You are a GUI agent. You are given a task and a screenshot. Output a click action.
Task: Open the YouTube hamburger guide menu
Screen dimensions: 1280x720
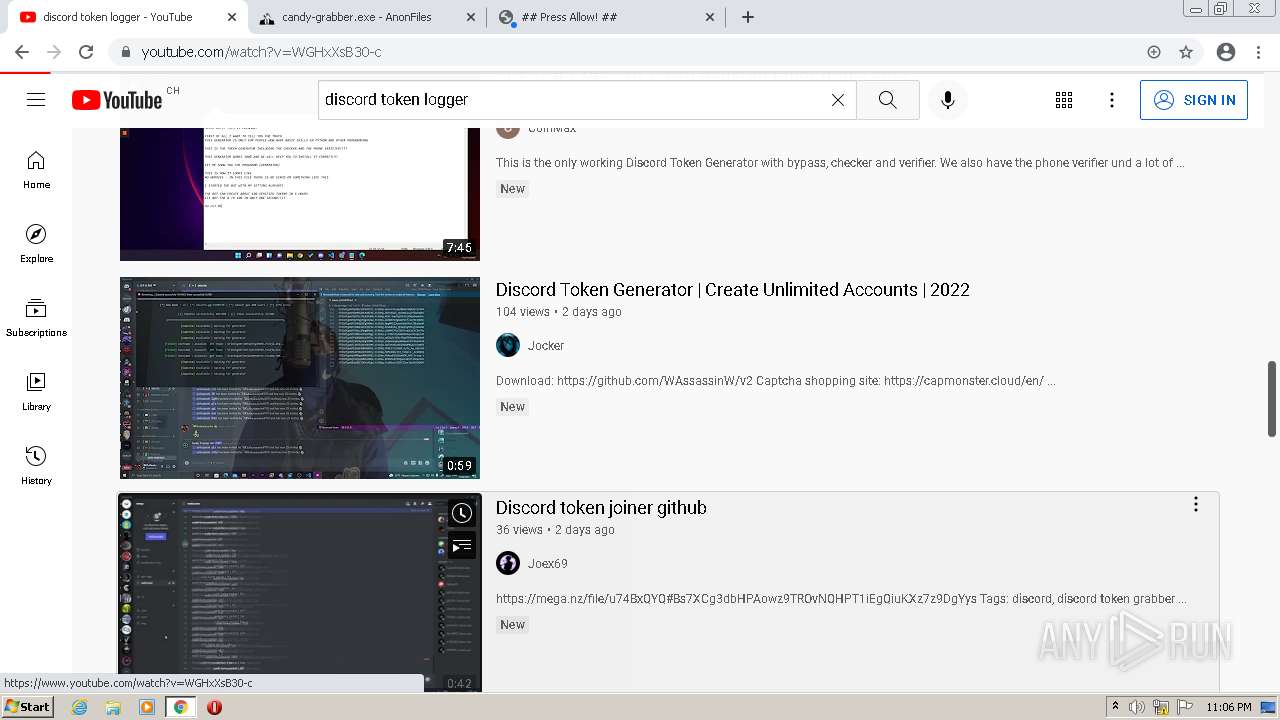(36, 99)
